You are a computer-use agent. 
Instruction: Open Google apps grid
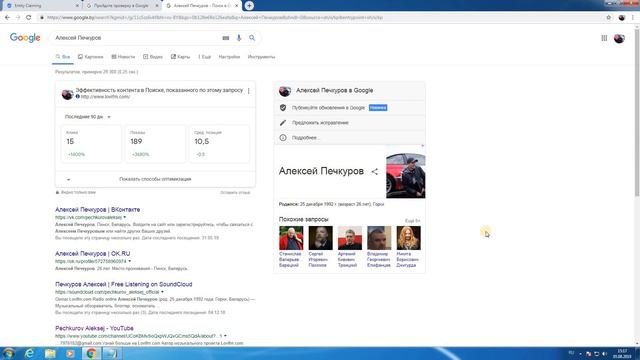tap(604, 38)
